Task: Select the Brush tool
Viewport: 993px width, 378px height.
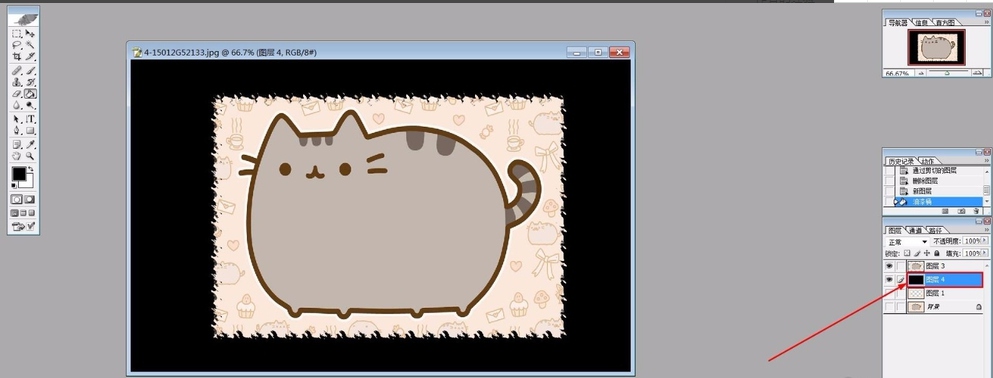Action: 29,70
